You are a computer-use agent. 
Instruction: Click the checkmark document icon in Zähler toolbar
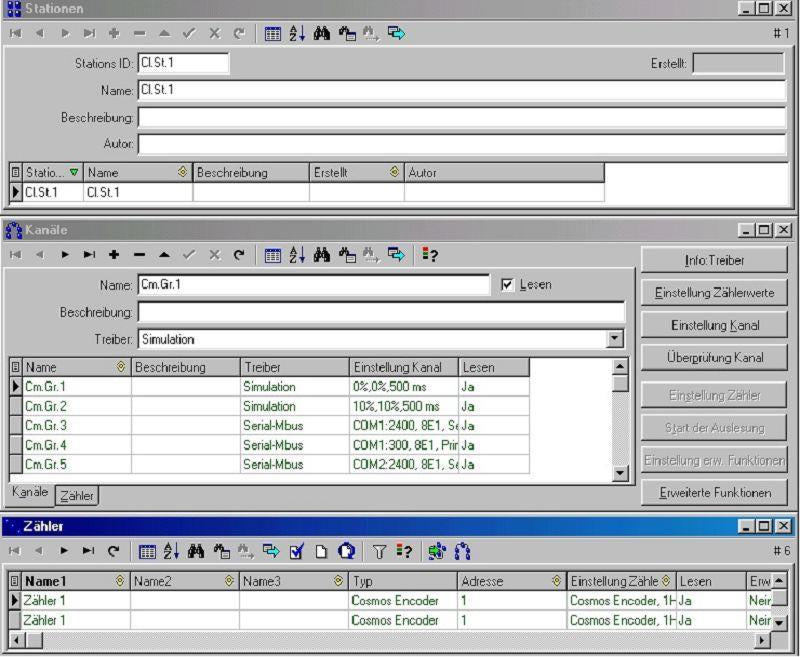[x=296, y=551]
